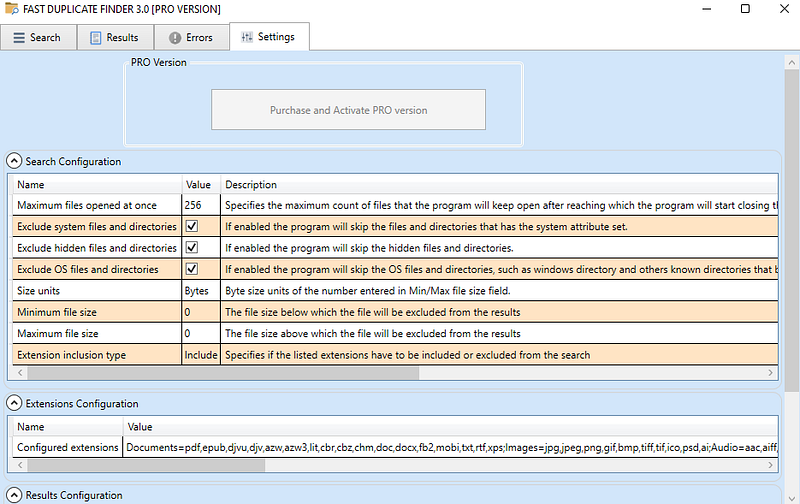The image size is (800, 504).
Task: Select the Configured extensions row name
Action: coord(68,447)
